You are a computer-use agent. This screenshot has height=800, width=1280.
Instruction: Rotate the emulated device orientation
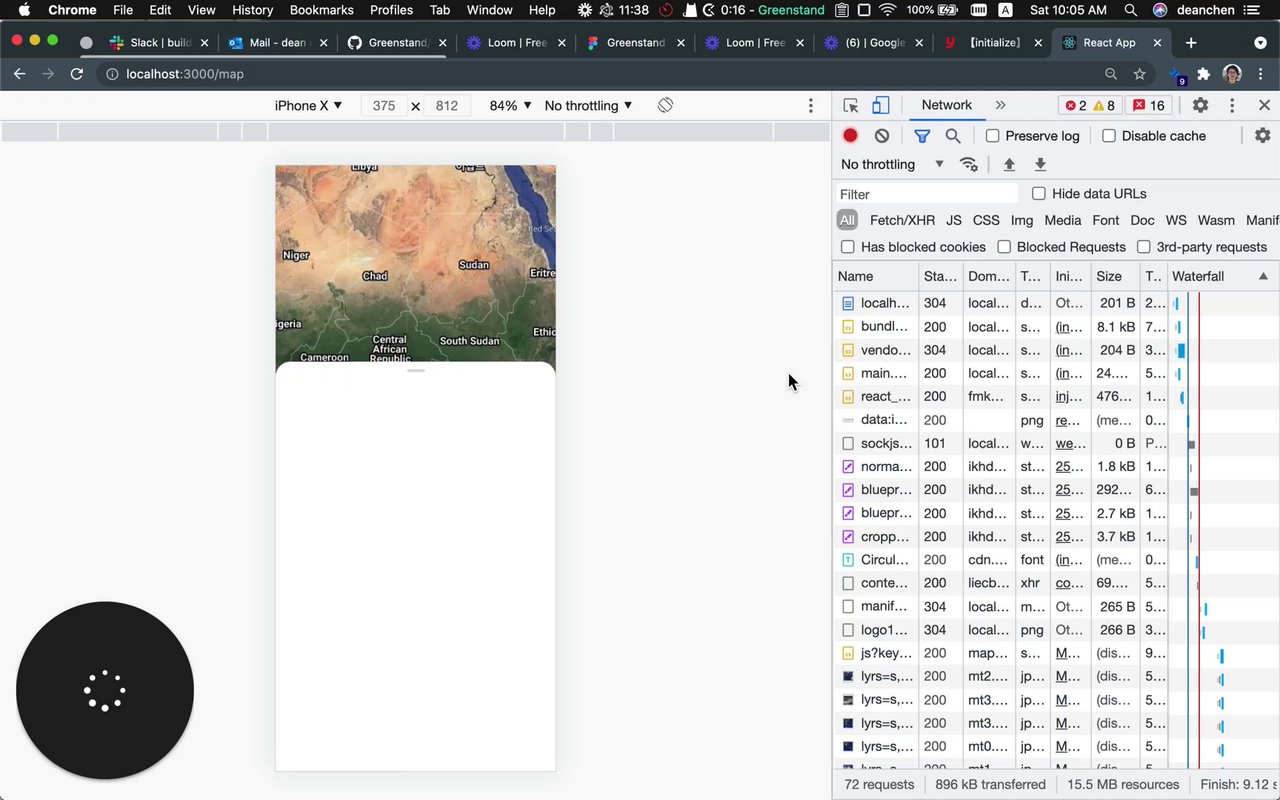click(665, 105)
